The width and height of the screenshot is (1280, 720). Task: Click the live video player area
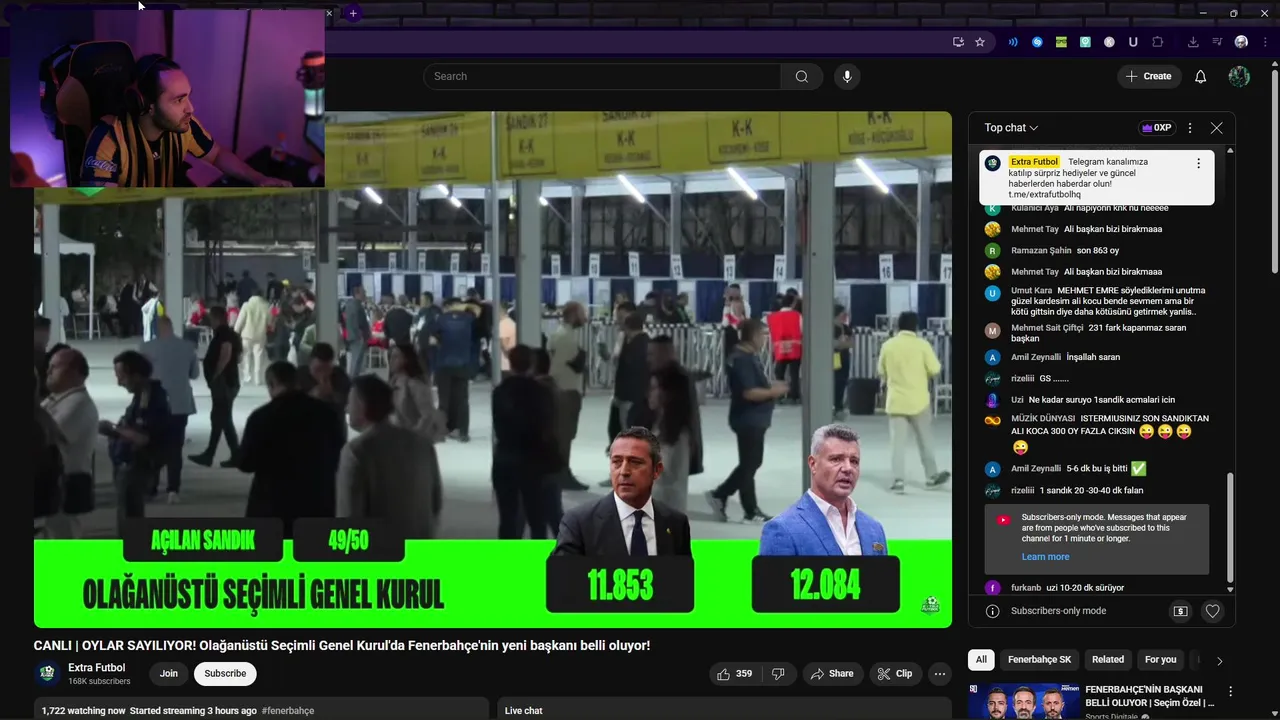tap(493, 369)
